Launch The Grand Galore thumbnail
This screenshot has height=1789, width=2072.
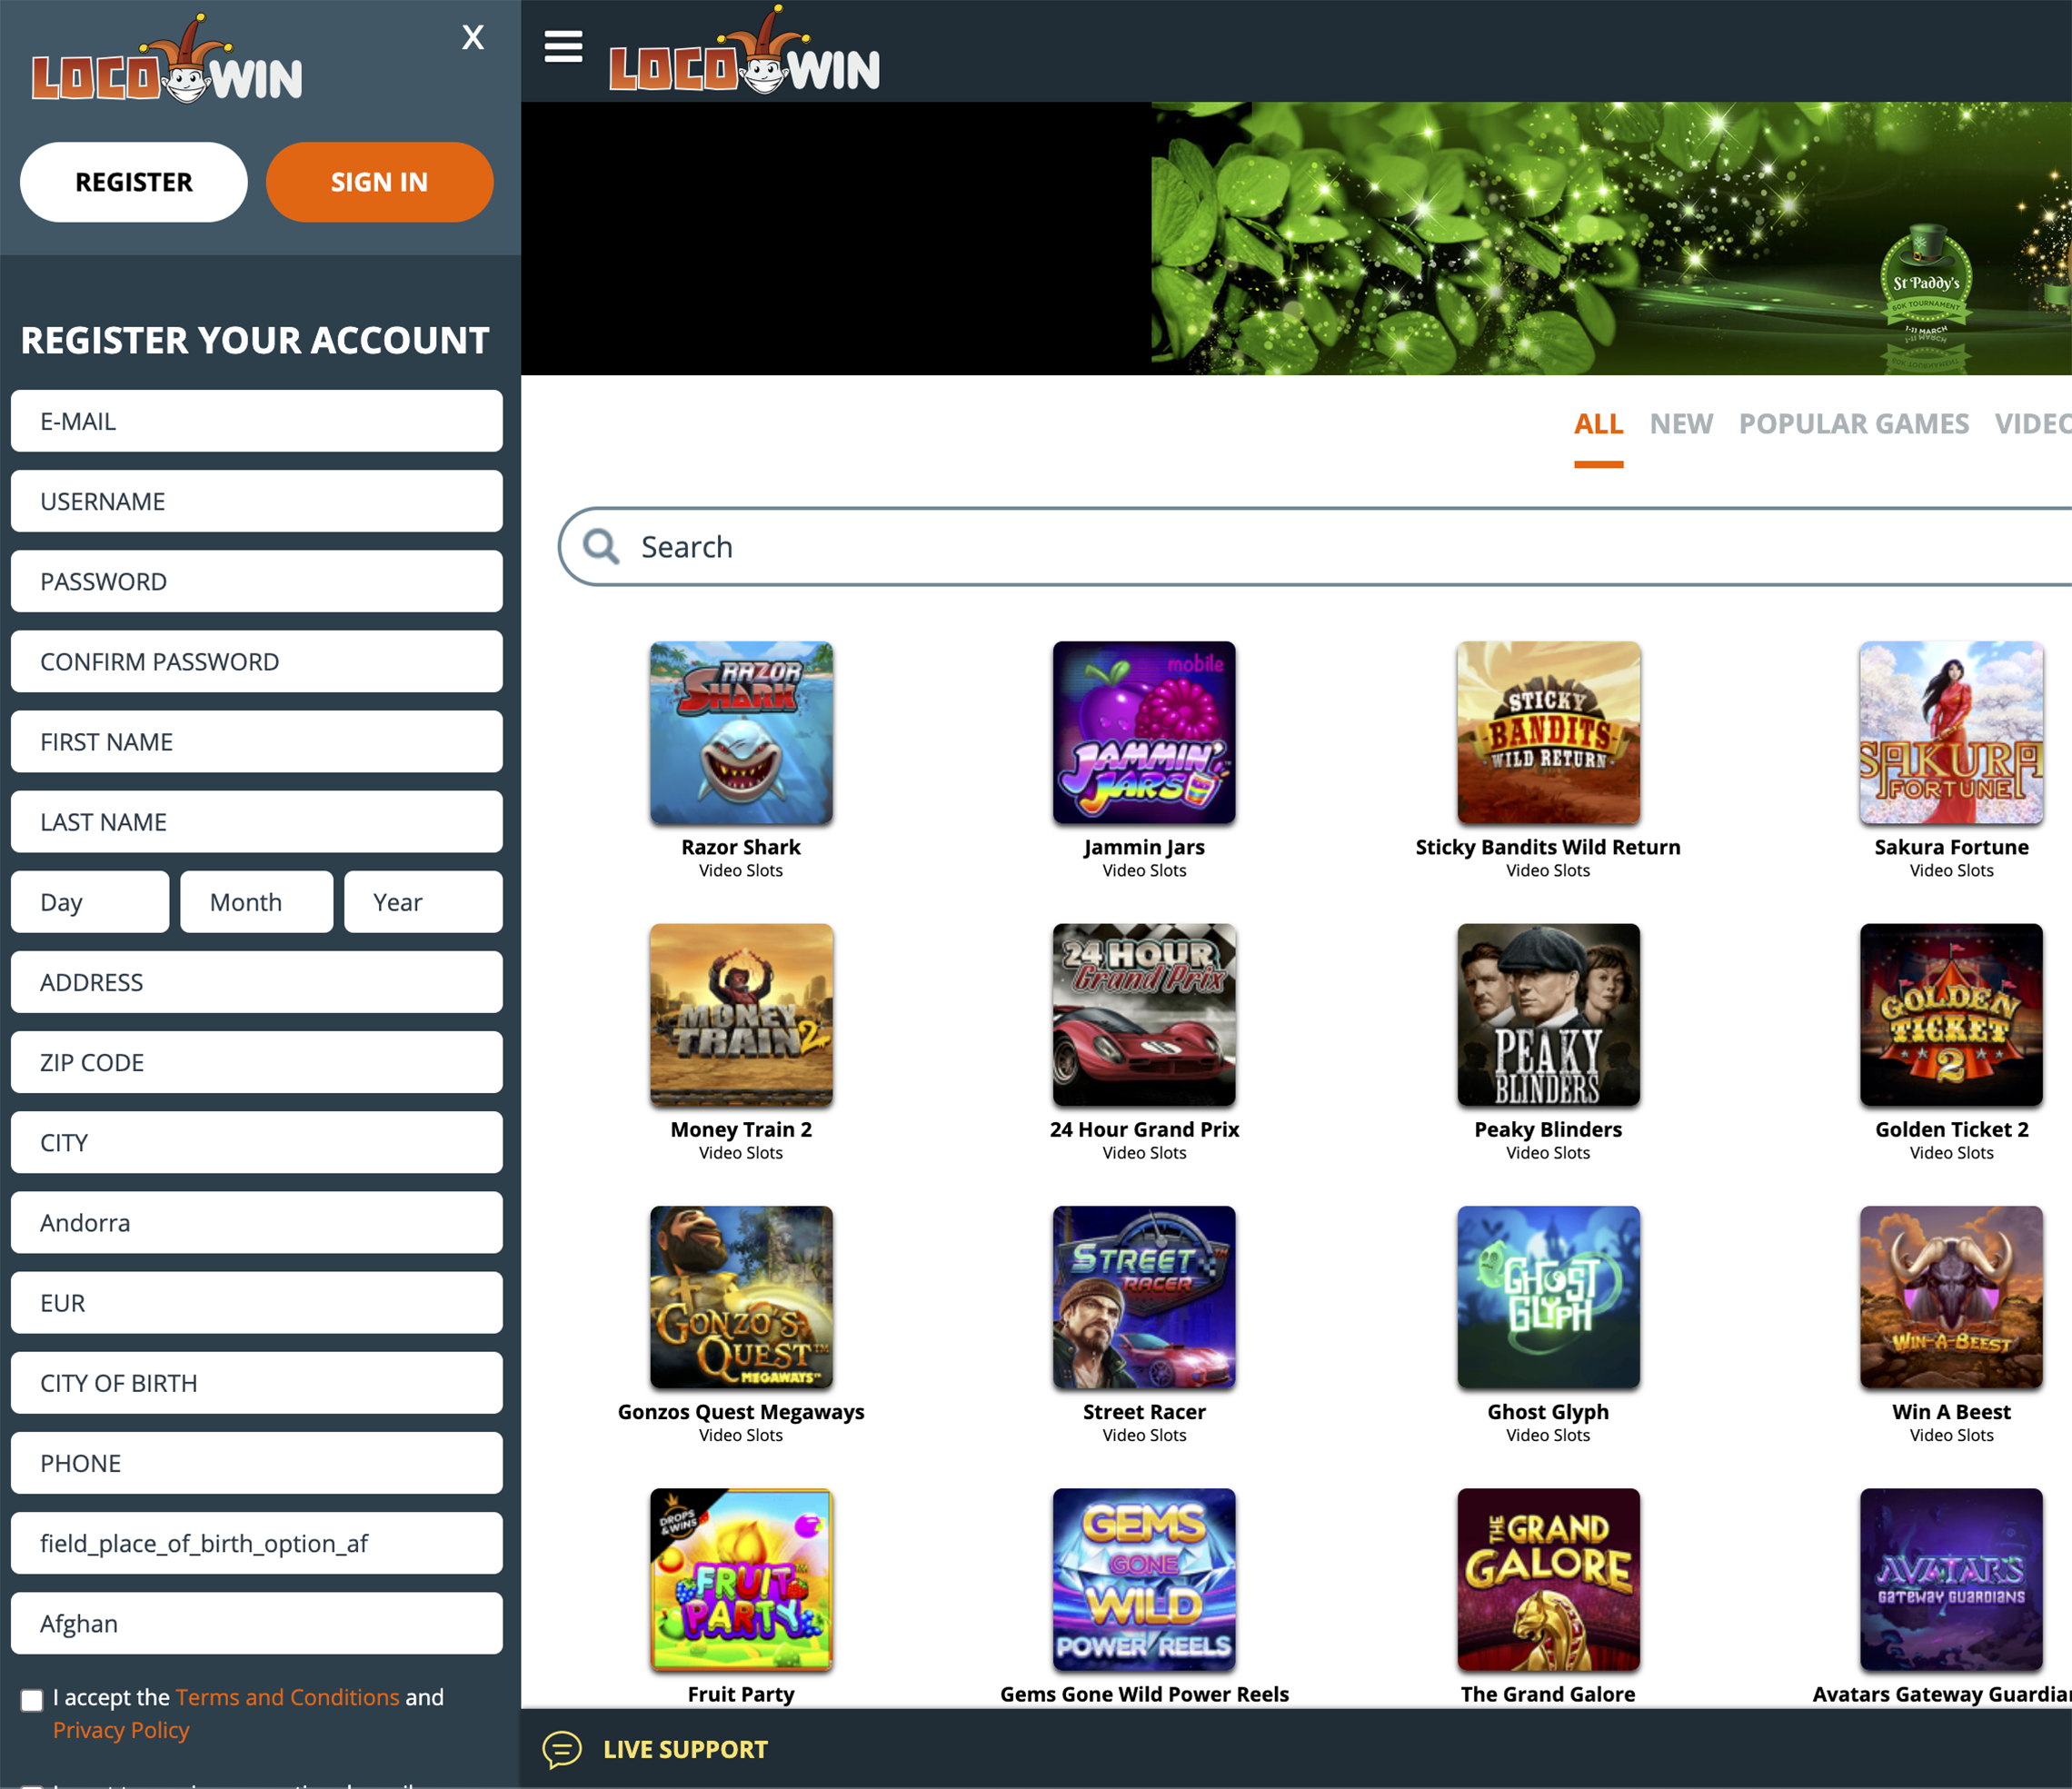click(x=1548, y=1580)
